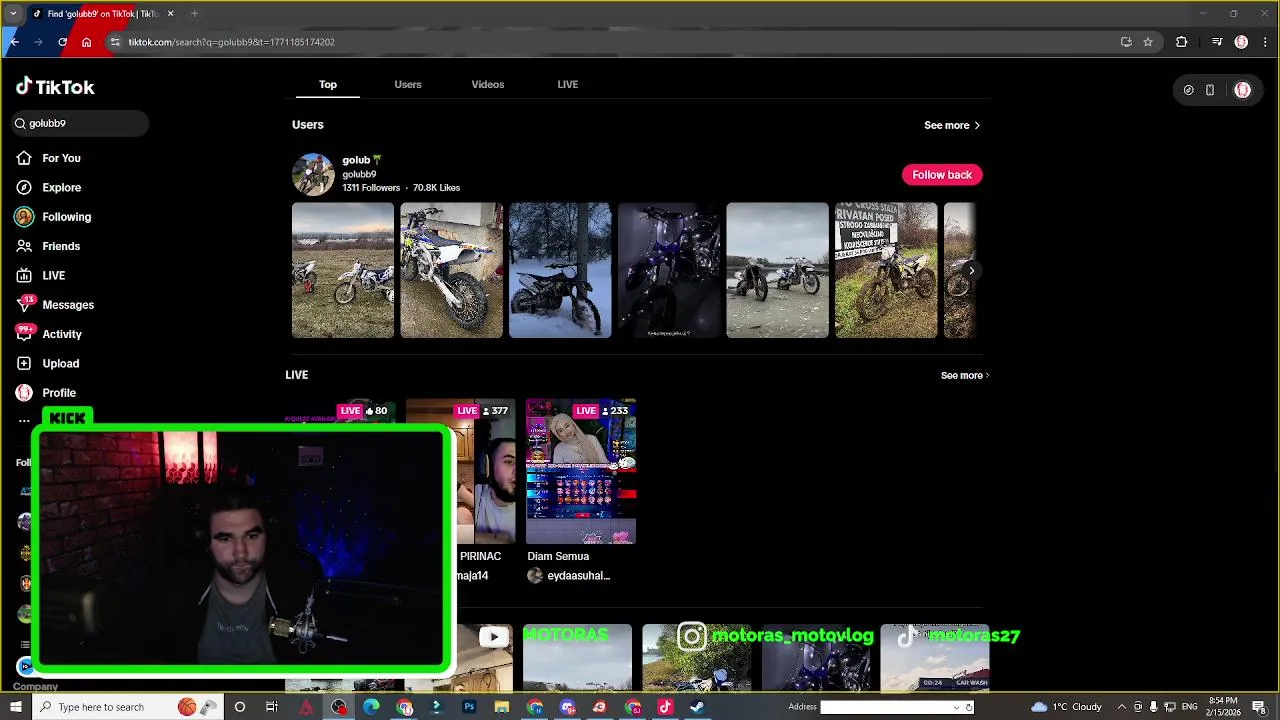Reload the page in browser

tap(62, 42)
